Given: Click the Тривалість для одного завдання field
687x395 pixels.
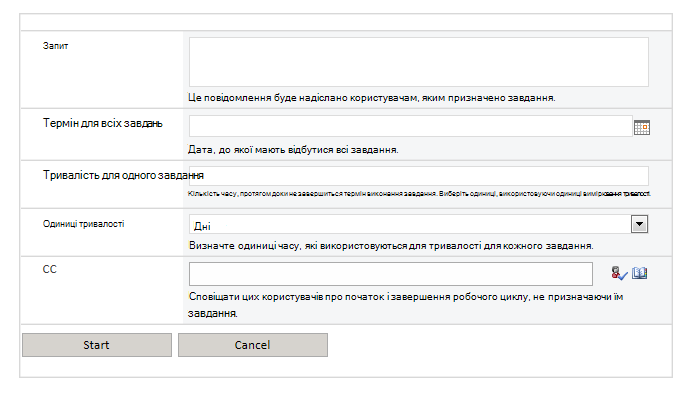Looking at the screenshot, I should point(418,176).
